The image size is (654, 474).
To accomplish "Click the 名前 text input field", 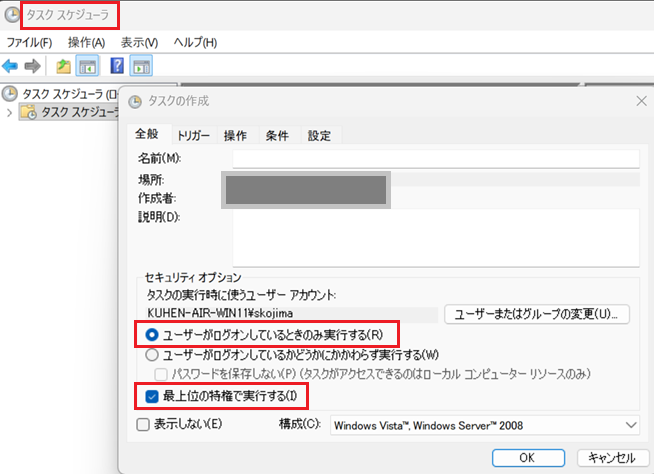I will 435,158.
